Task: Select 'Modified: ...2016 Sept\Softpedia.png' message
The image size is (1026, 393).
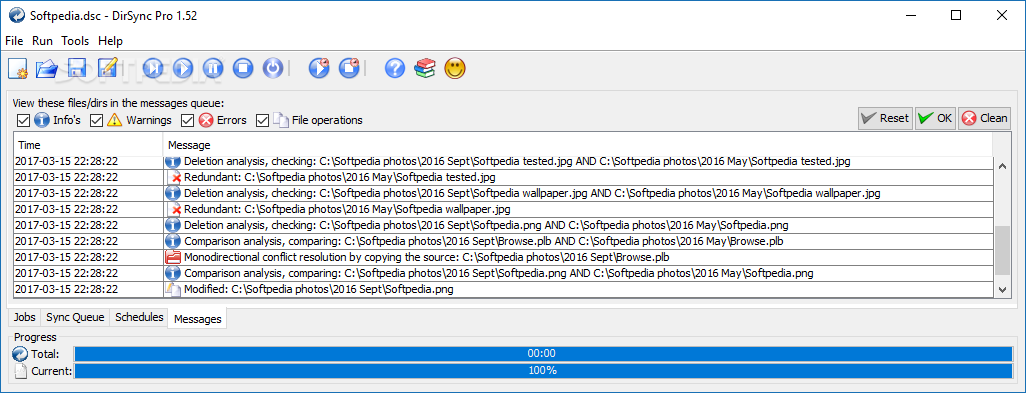Action: (578, 289)
